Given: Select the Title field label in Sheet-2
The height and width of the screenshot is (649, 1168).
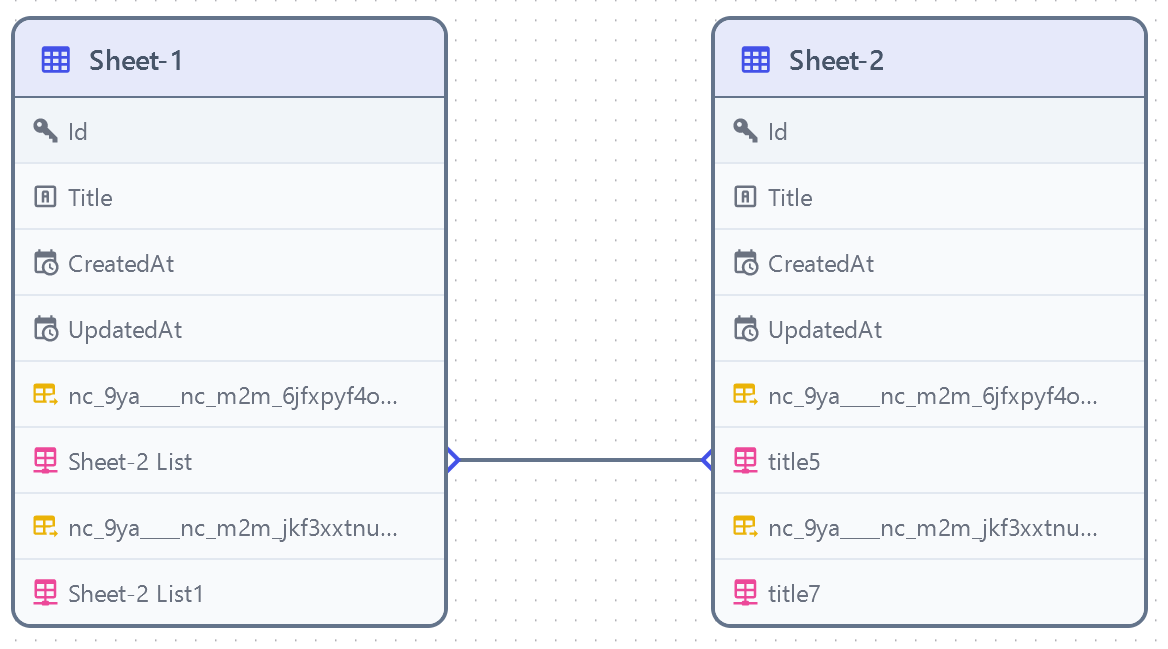Looking at the screenshot, I should coord(790,197).
